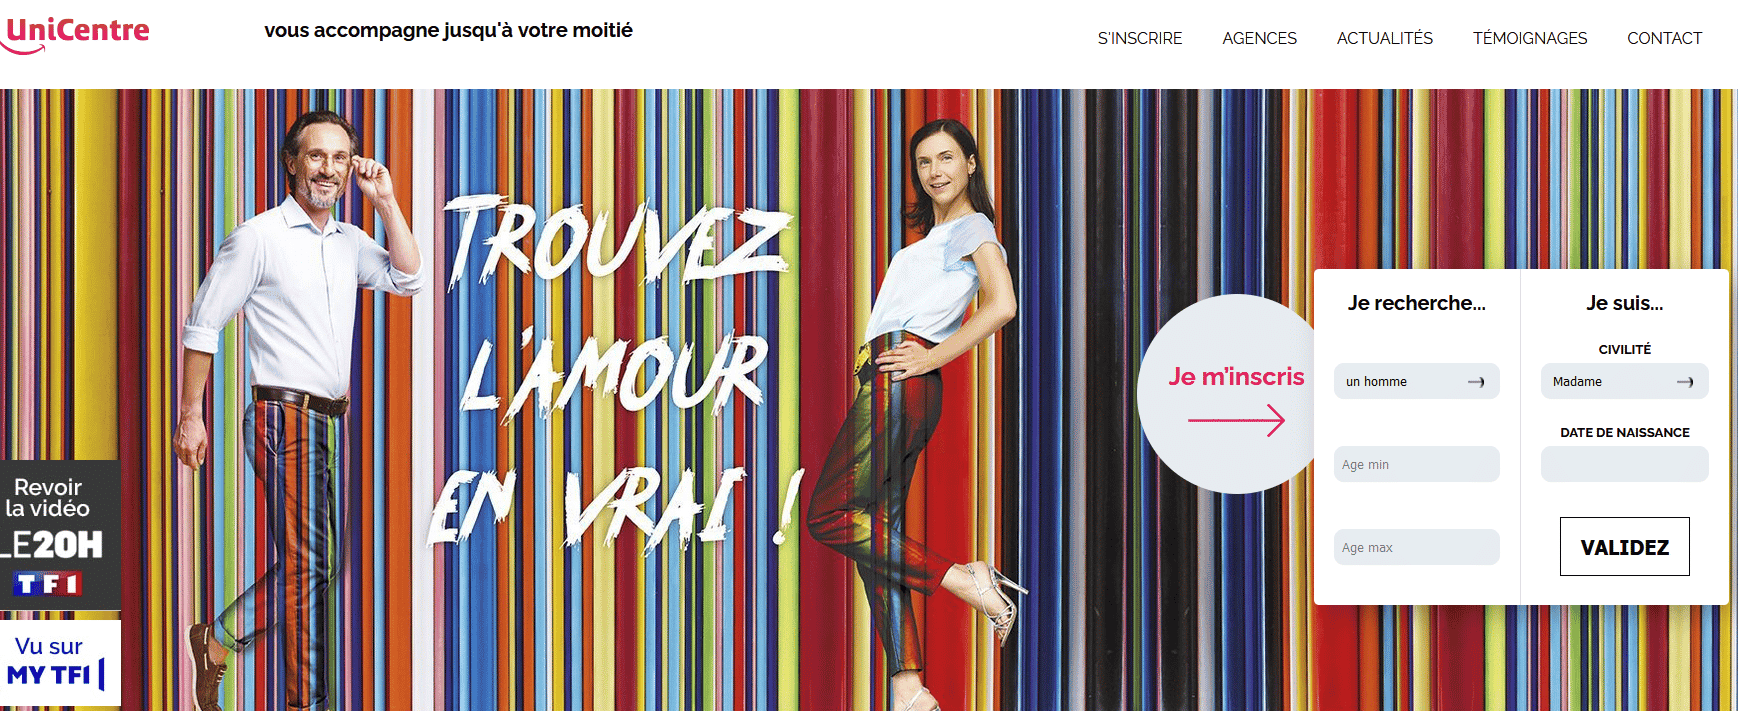Click the arrow icon in Madame field
The height and width of the screenshot is (711, 1738).
pos(1685,382)
